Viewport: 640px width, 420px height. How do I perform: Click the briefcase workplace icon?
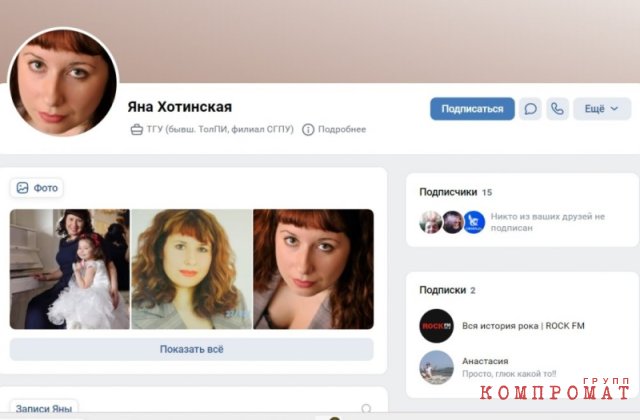136,130
